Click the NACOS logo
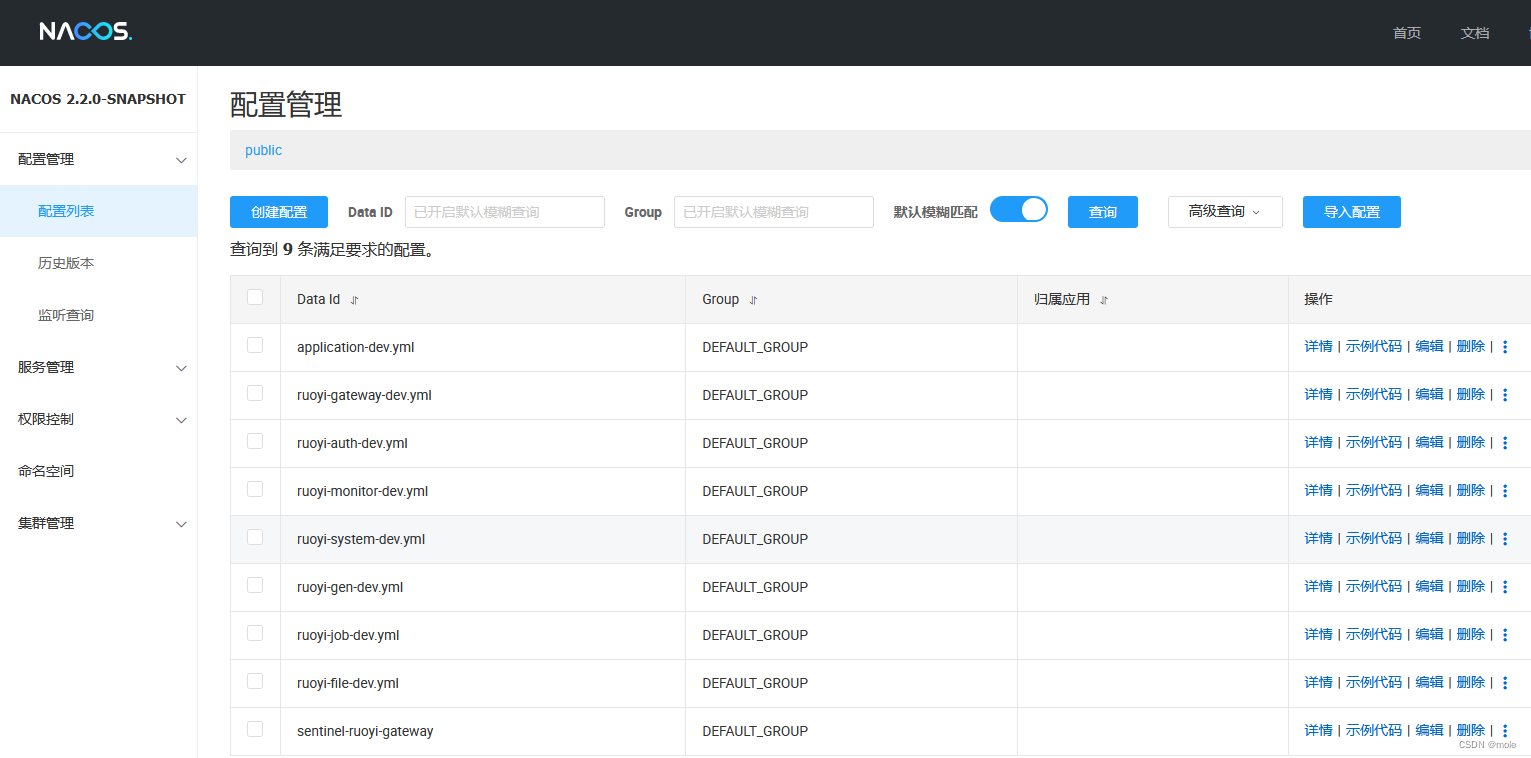This screenshot has width=1531, height=758. tap(84, 31)
